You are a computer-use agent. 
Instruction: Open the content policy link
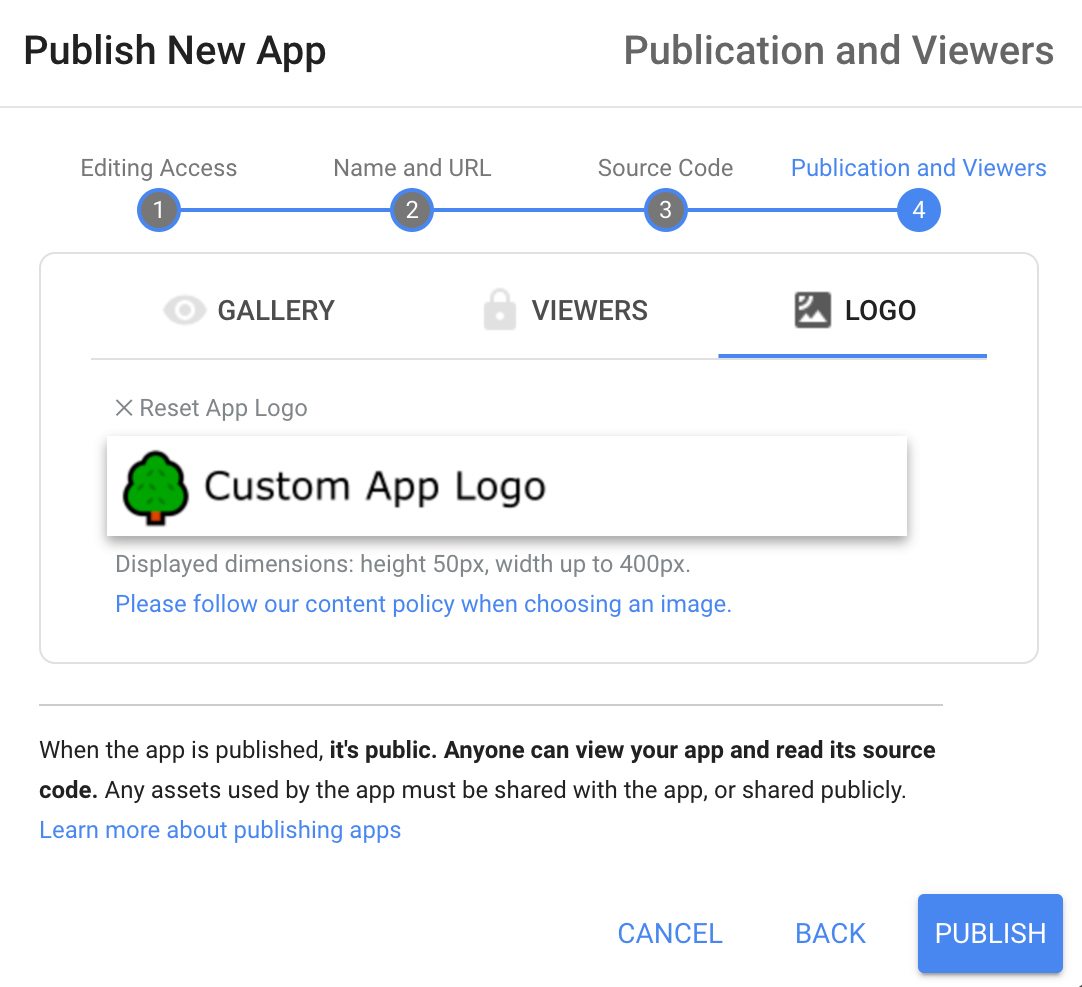[423, 603]
